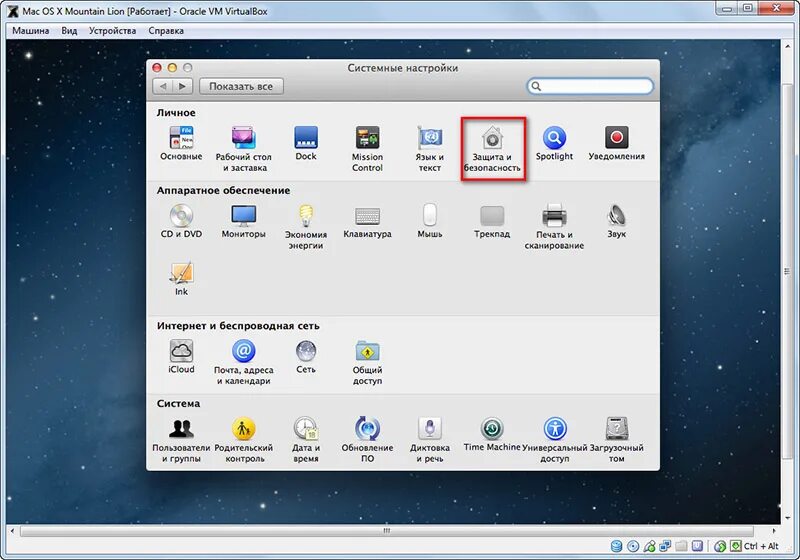Open Обновление ПО pane
800x560 pixels.
(x=367, y=440)
